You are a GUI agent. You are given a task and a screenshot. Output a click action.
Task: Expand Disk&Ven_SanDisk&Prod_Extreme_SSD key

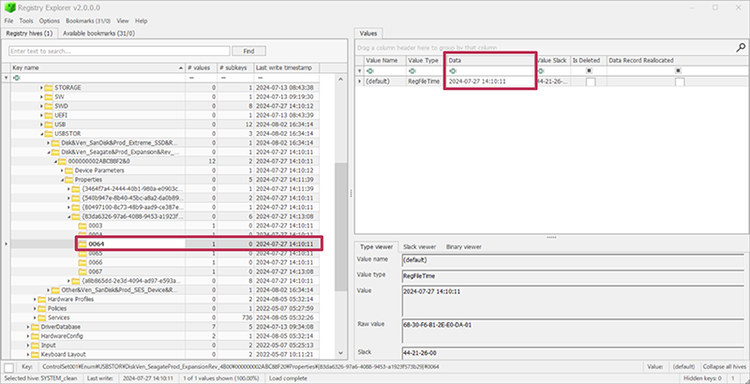[x=48, y=143]
